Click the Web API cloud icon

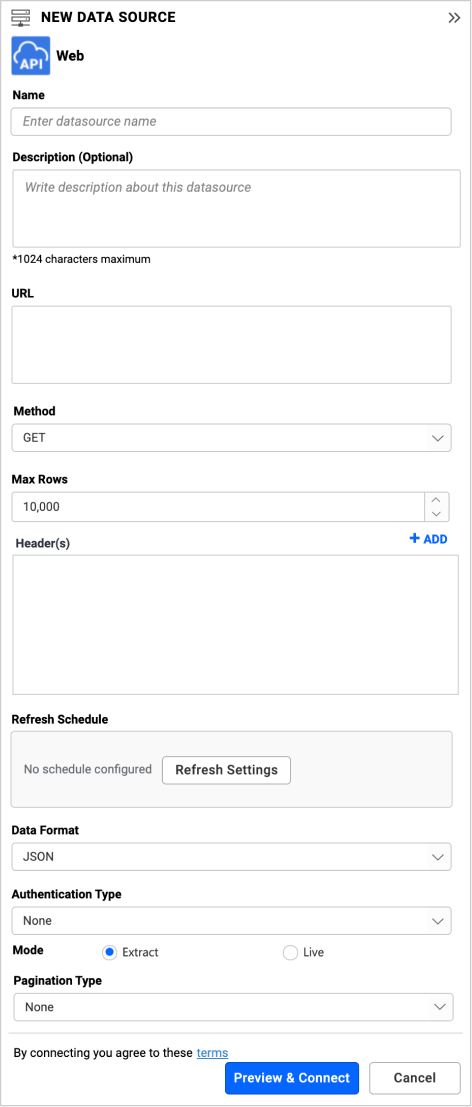click(x=30, y=56)
